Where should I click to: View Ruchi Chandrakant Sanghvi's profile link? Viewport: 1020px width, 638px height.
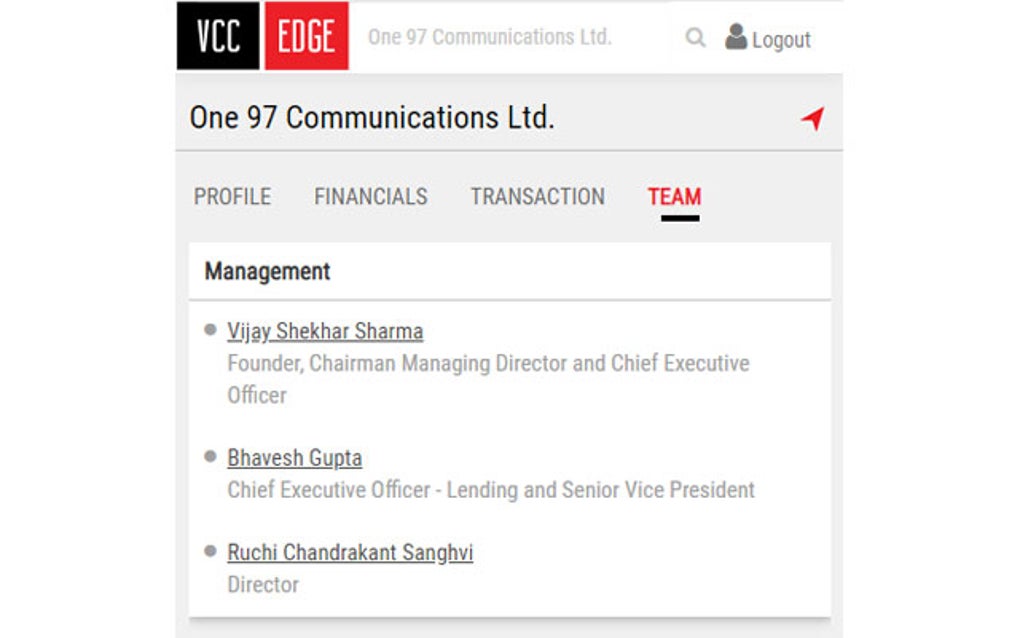350,552
